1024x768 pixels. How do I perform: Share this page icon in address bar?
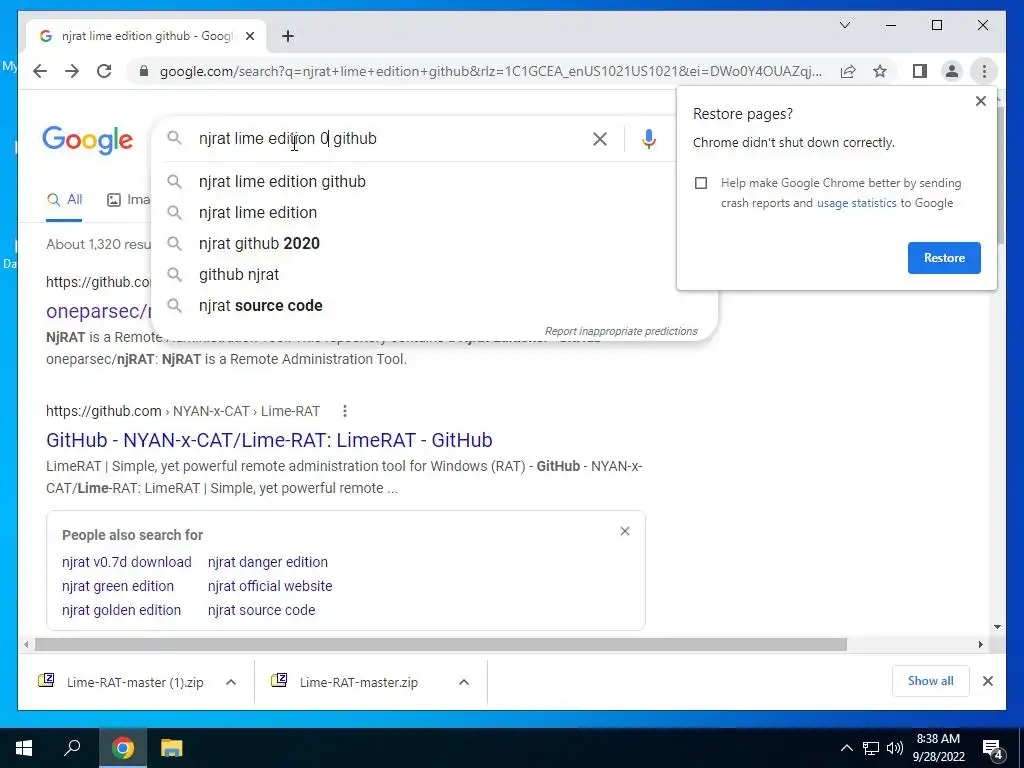(x=848, y=71)
